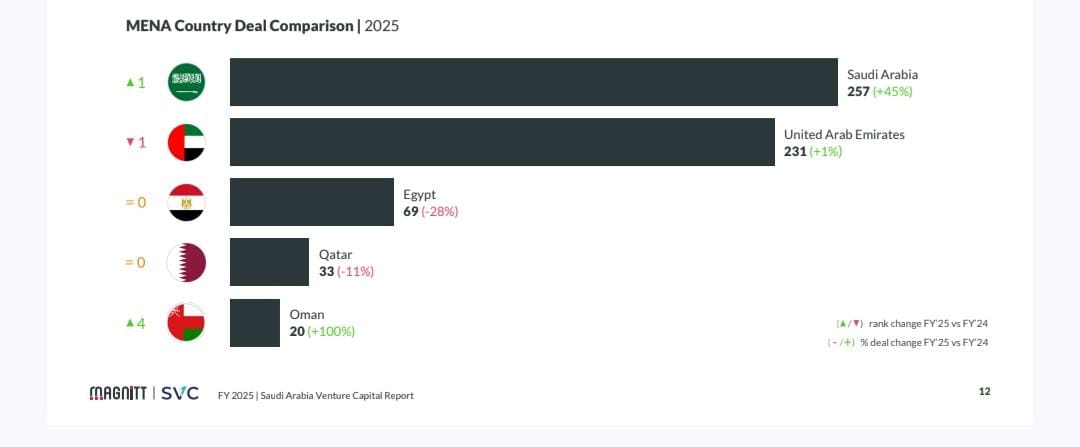This screenshot has height=447, width=1080.
Task: Select the United Arab Emirates deal bar
Action: tap(502, 142)
